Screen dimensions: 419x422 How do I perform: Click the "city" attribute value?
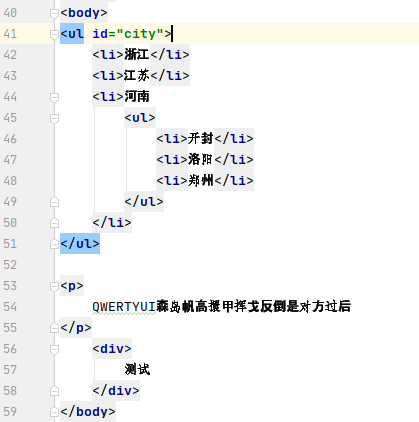tap(140, 34)
